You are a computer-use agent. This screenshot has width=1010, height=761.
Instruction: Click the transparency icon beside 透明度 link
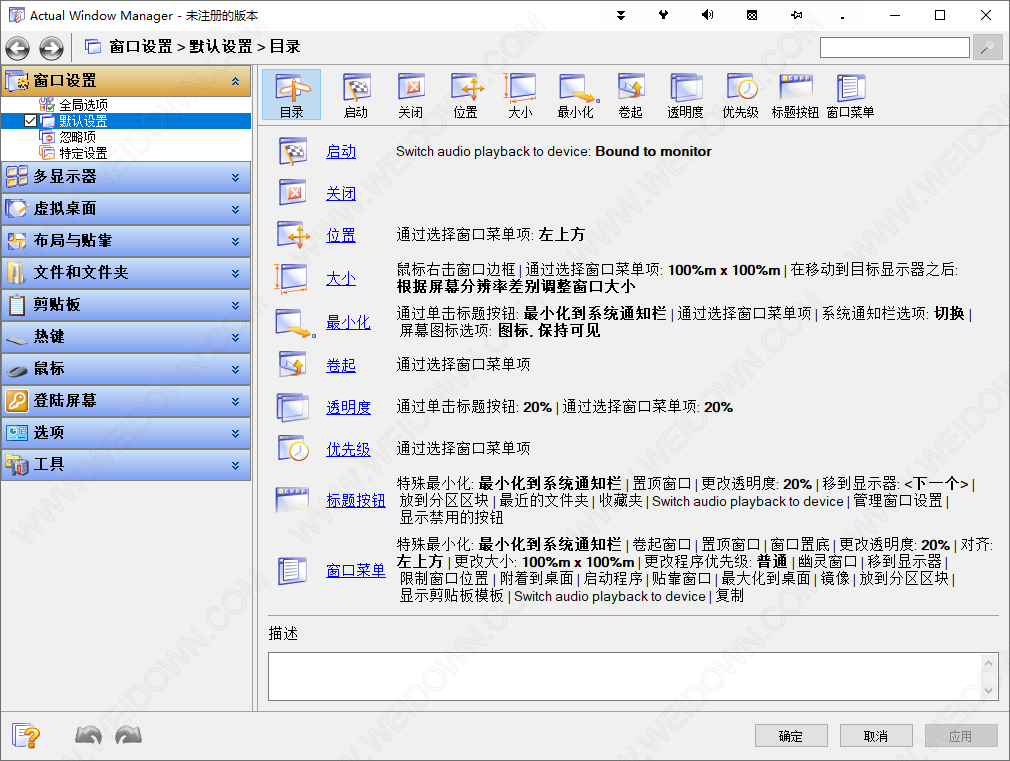(x=293, y=407)
